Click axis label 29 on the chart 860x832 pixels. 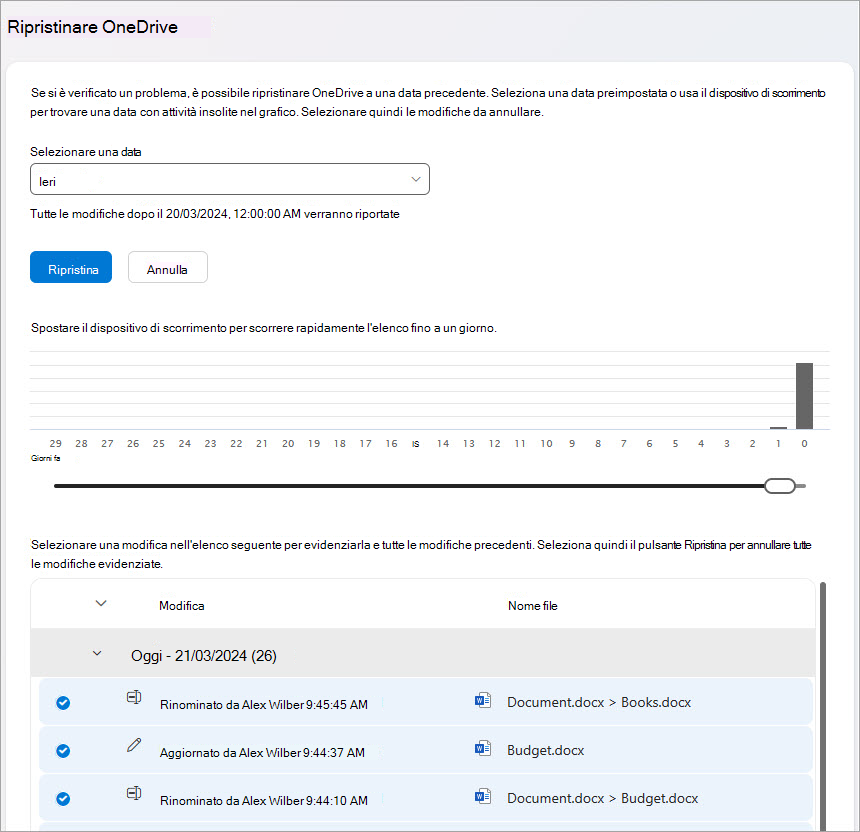click(55, 444)
